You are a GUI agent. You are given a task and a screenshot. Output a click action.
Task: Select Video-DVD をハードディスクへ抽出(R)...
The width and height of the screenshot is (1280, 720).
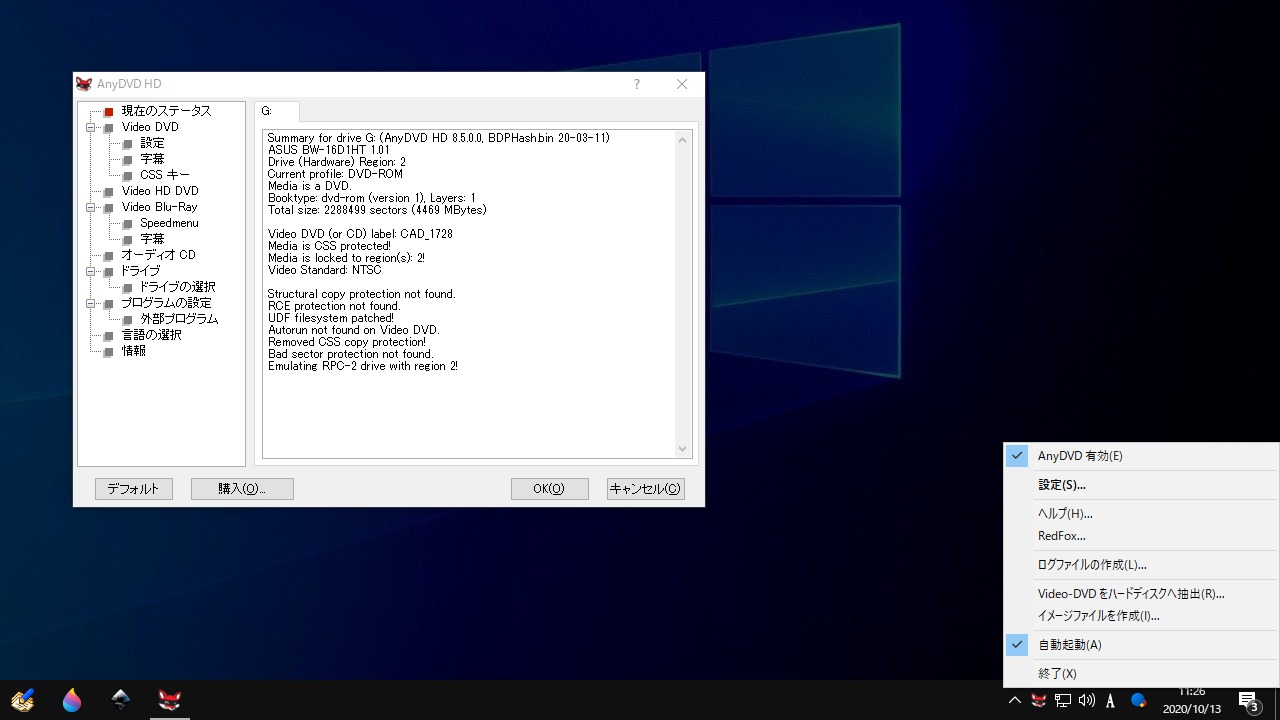click(1141, 594)
